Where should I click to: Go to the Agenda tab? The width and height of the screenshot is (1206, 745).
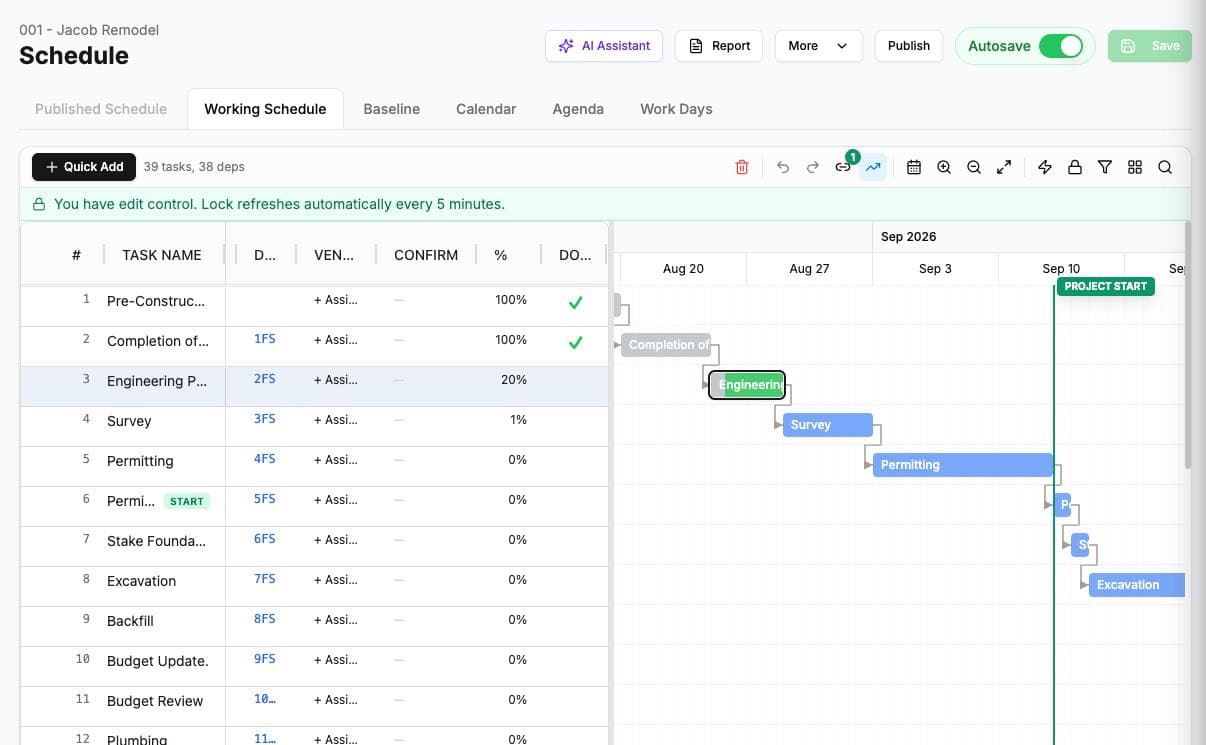pyautogui.click(x=578, y=109)
